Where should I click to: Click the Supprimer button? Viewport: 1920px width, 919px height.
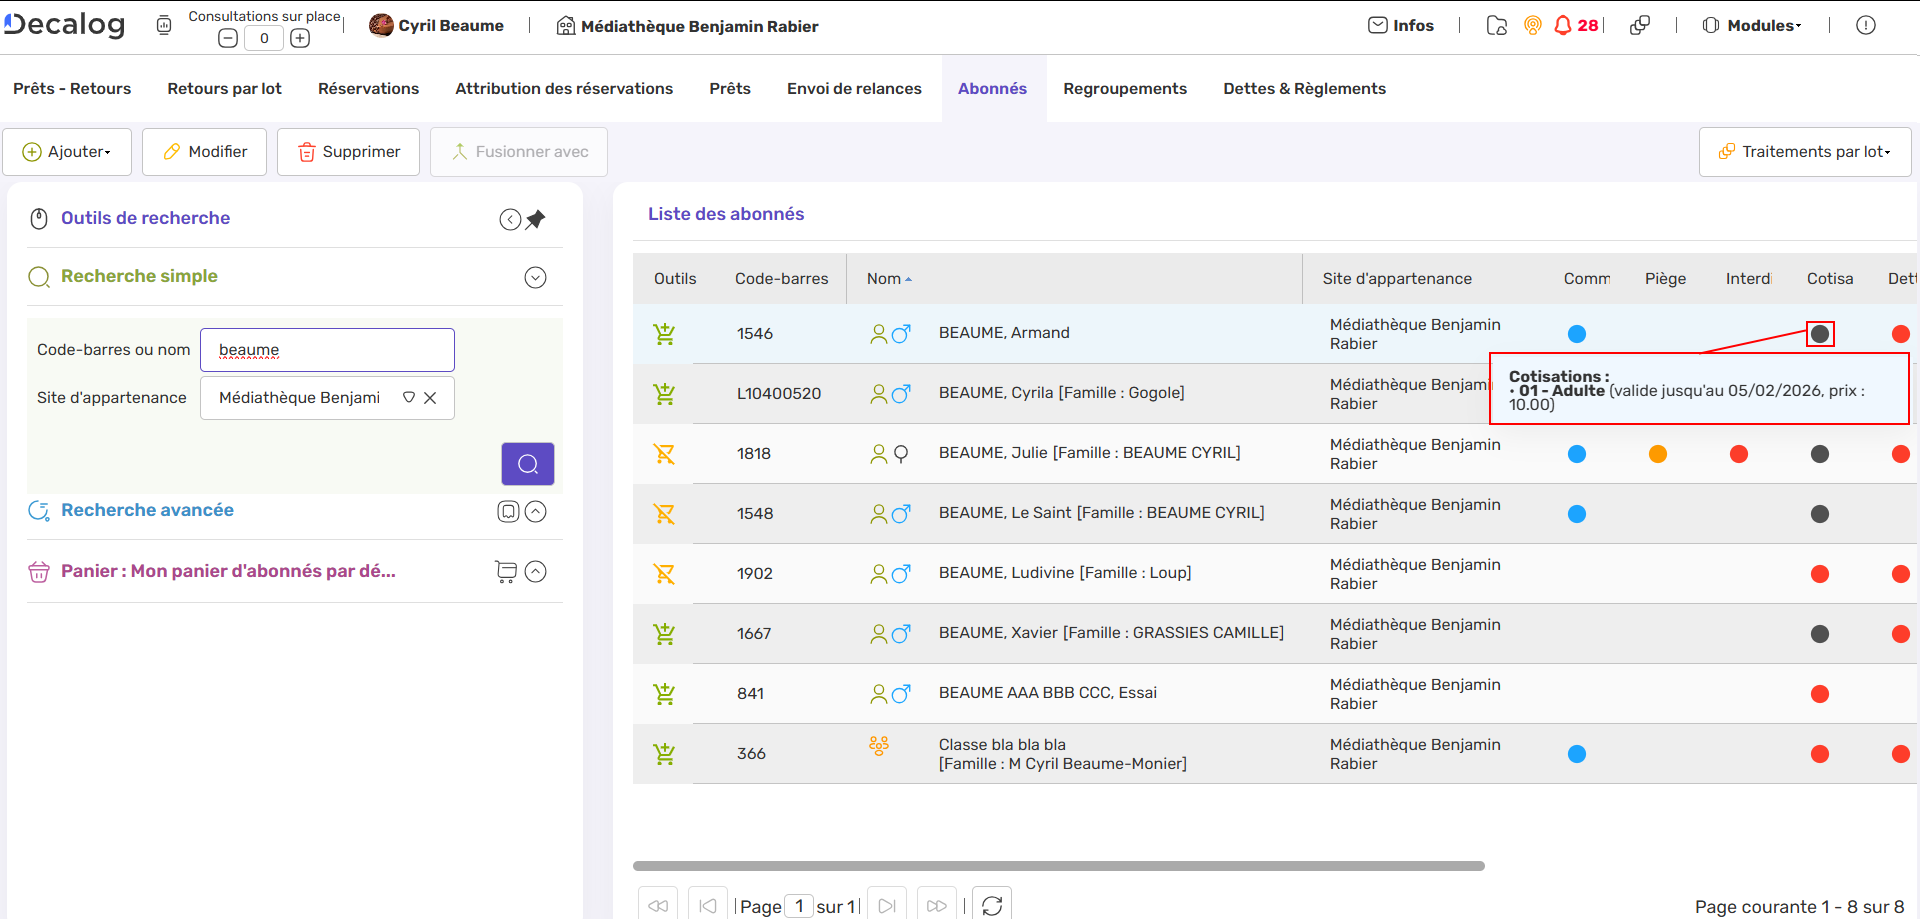click(348, 152)
